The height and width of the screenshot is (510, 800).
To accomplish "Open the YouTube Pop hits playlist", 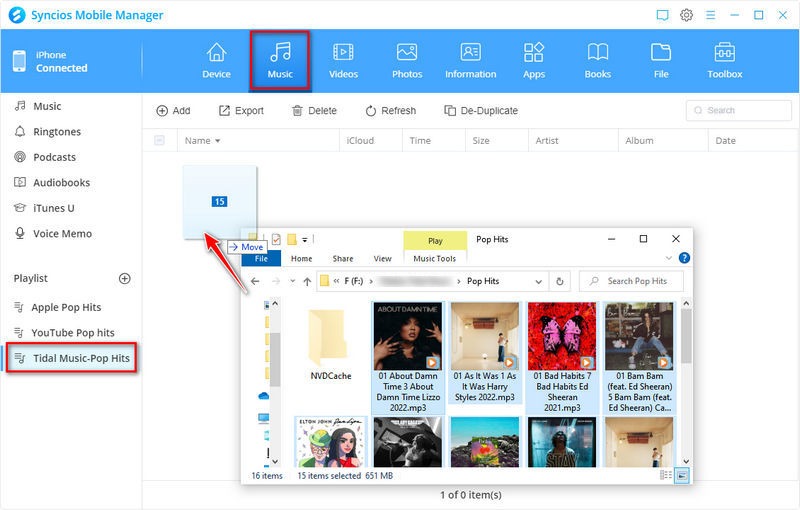I will [x=72, y=333].
